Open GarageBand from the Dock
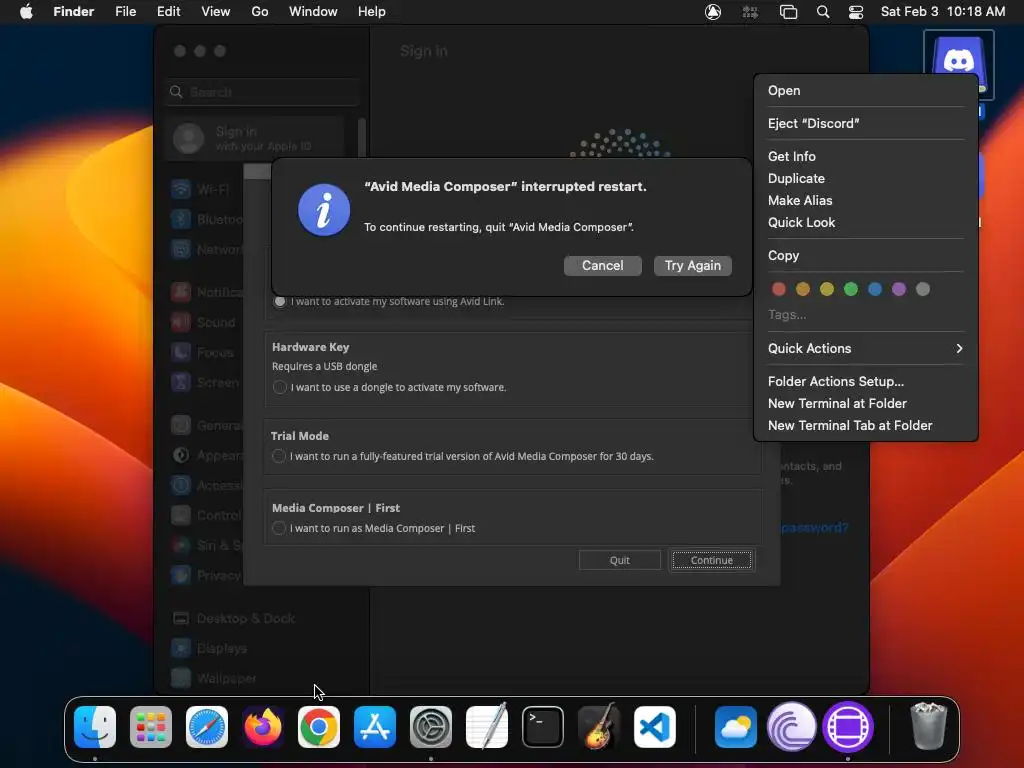1024x768 pixels. click(599, 727)
